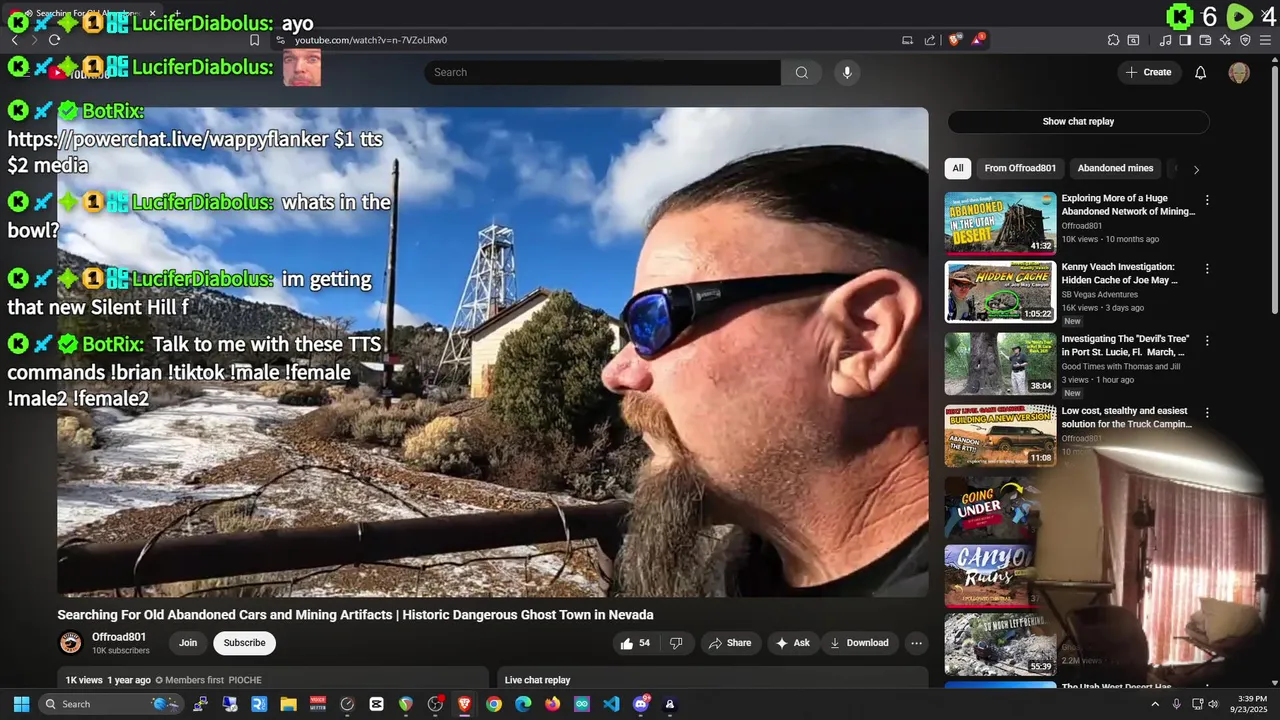
Task: Click into the YouTube search field
Action: click(602, 72)
